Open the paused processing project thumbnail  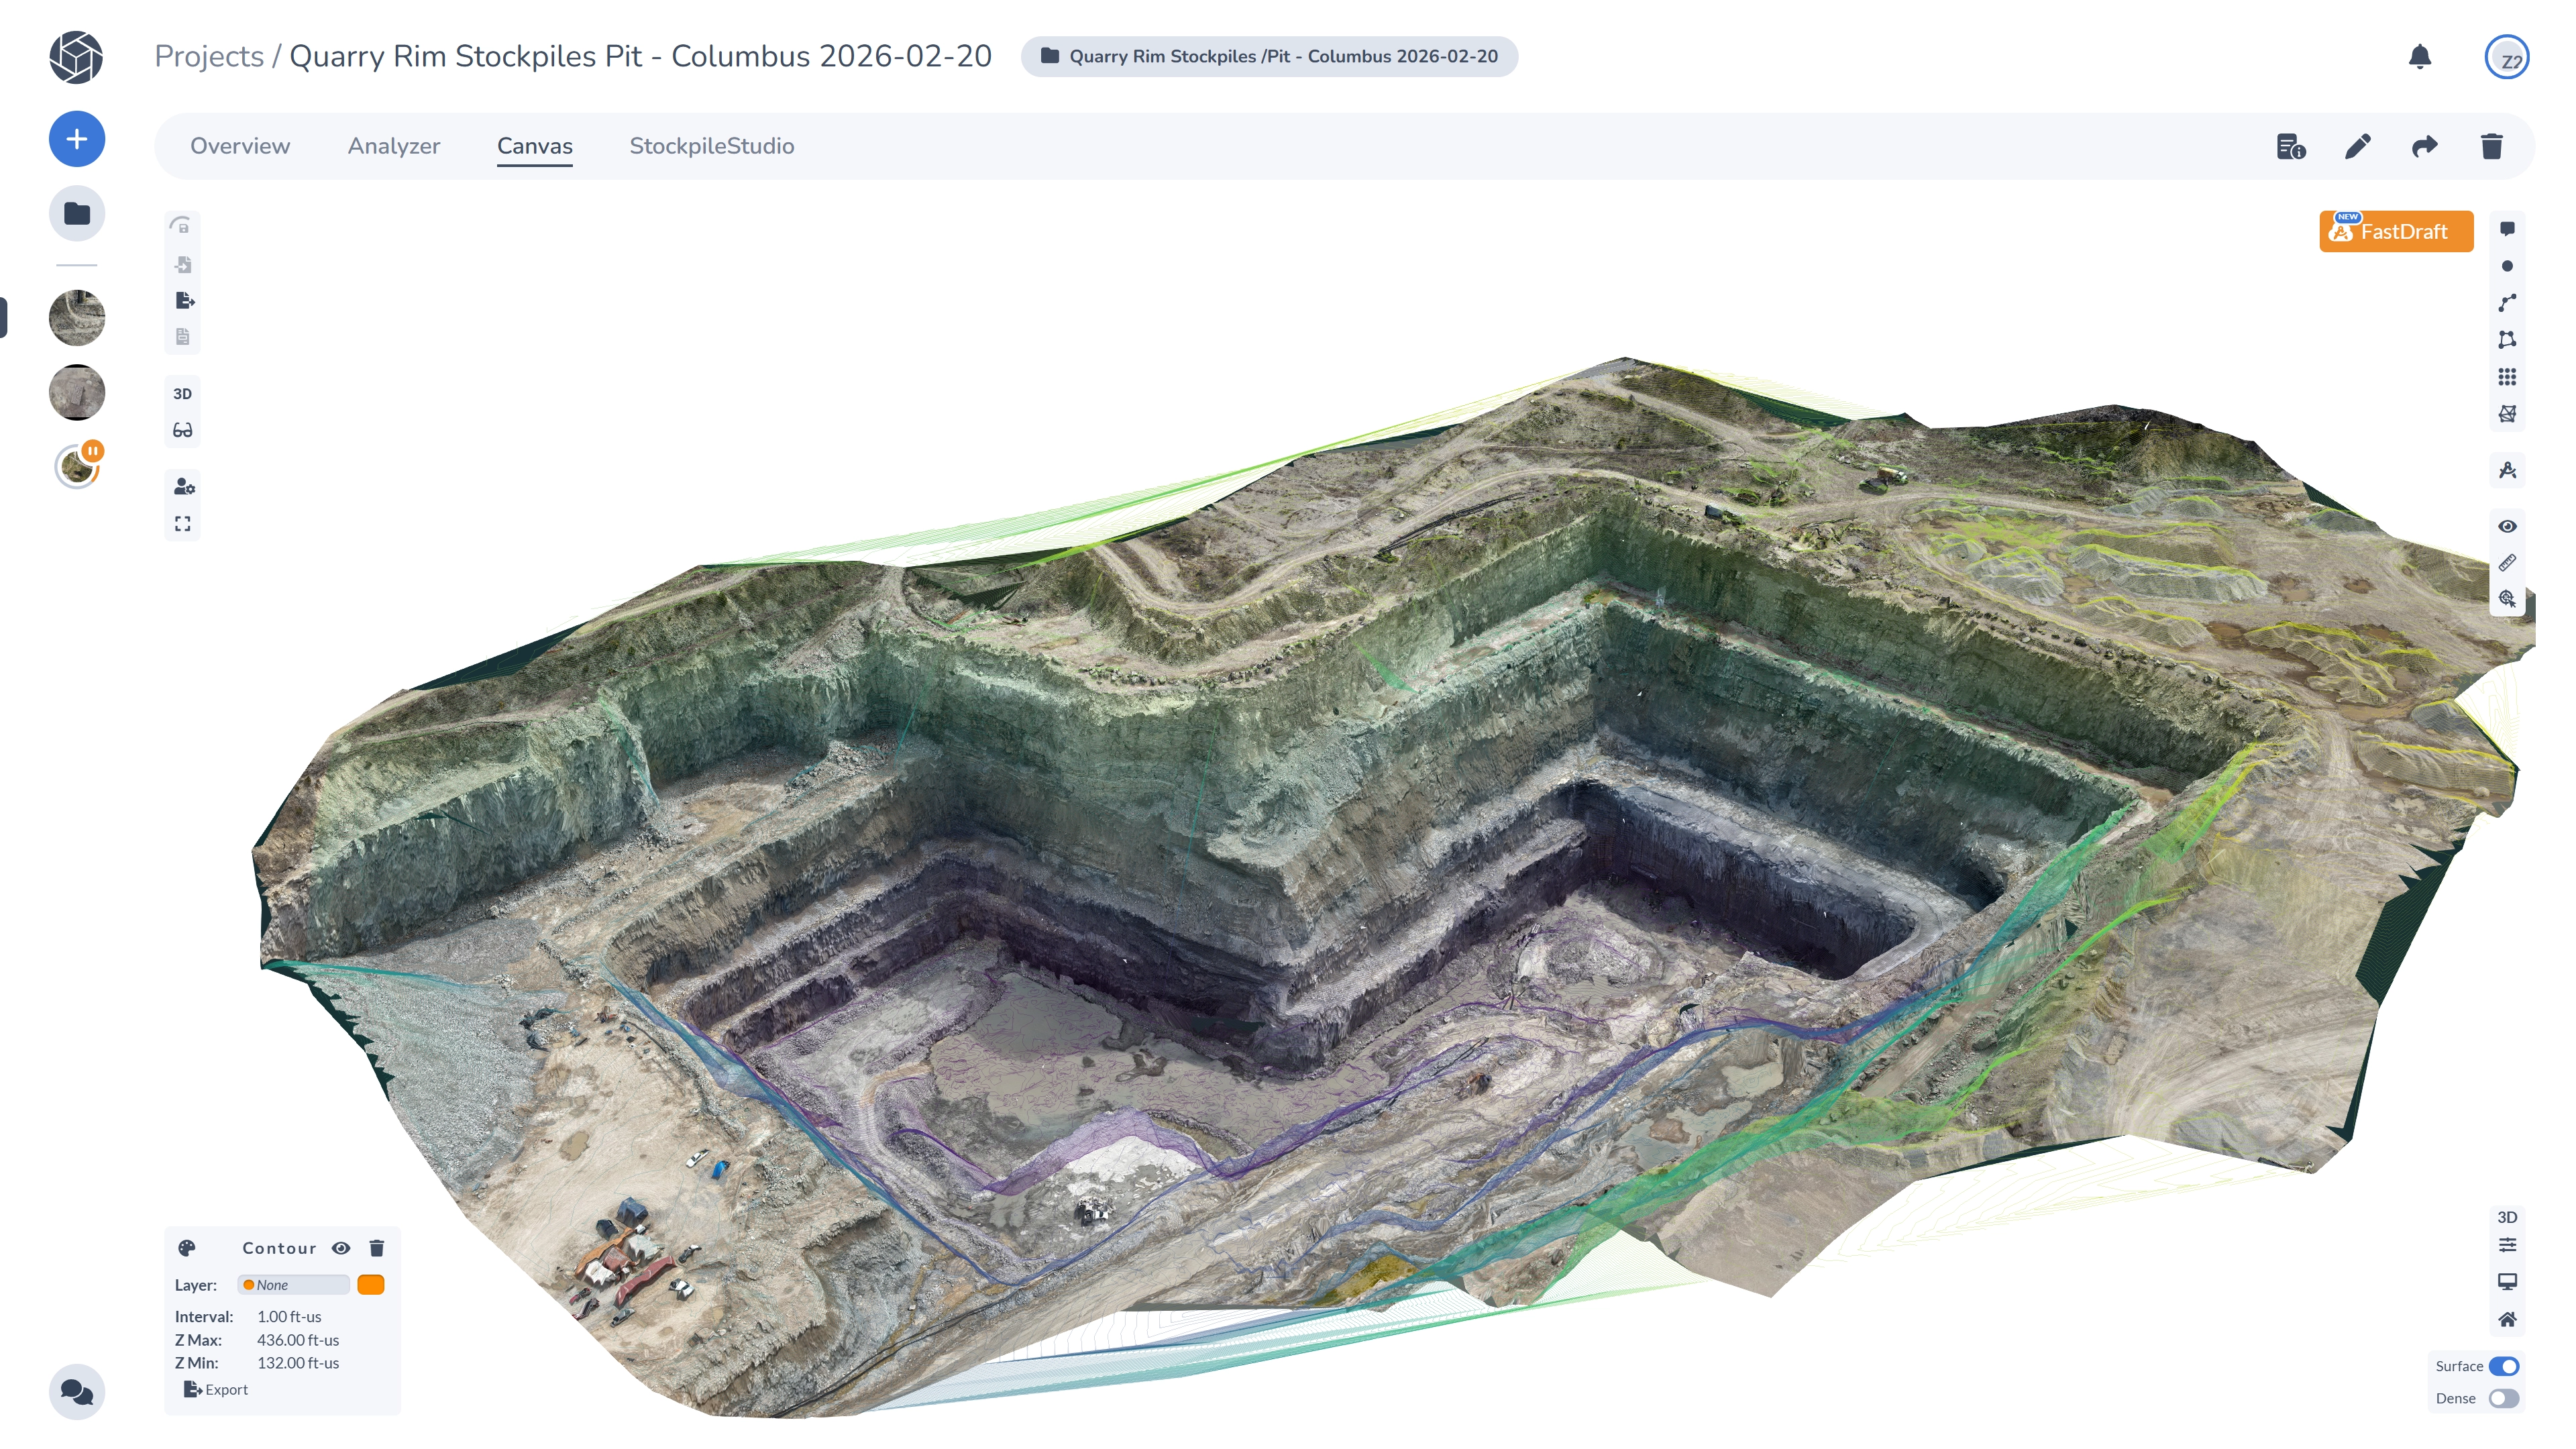(x=77, y=466)
